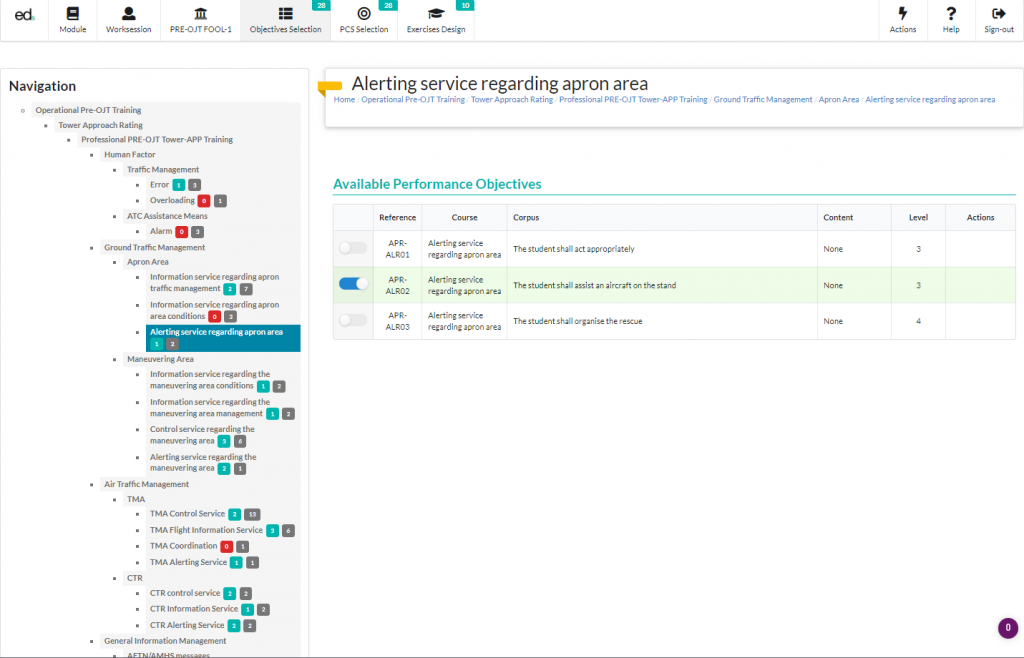Image resolution: width=1024 pixels, height=658 pixels.
Task: Open the Help question mark
Action: 951,14
